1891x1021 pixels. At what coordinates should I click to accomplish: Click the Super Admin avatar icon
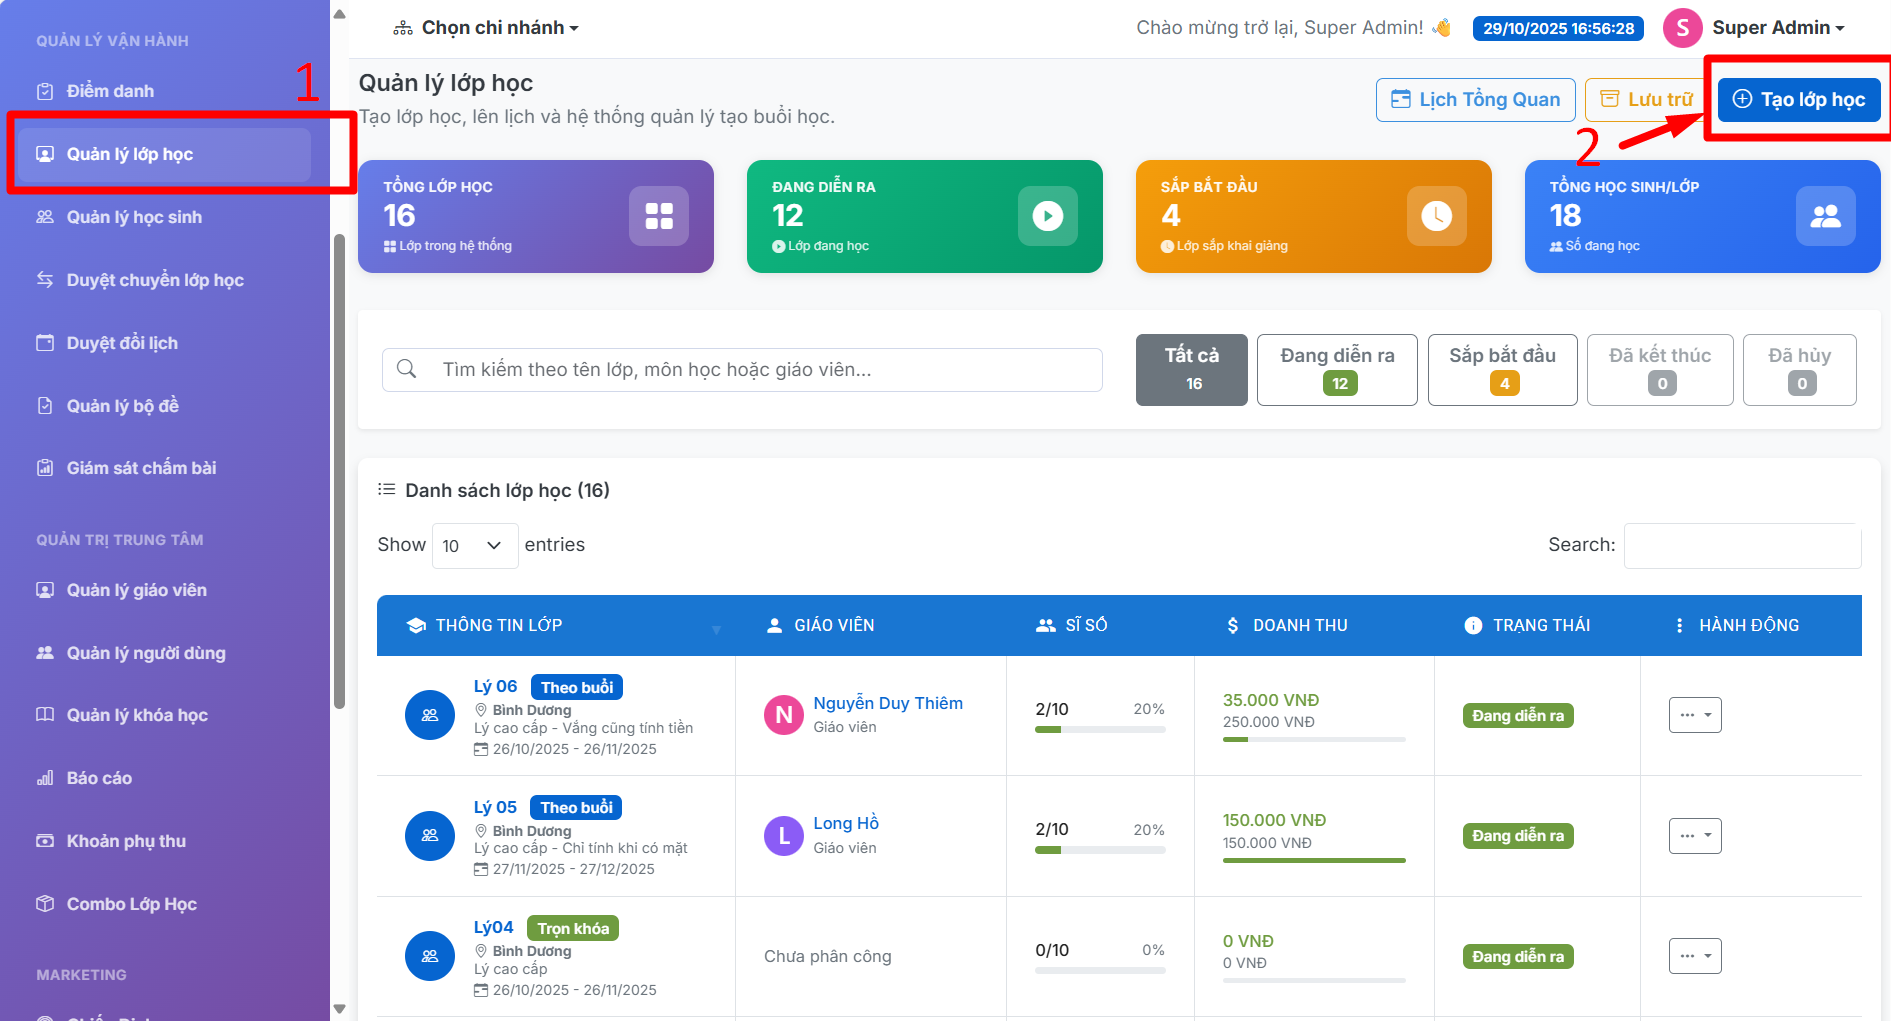tap(1682, 28)
